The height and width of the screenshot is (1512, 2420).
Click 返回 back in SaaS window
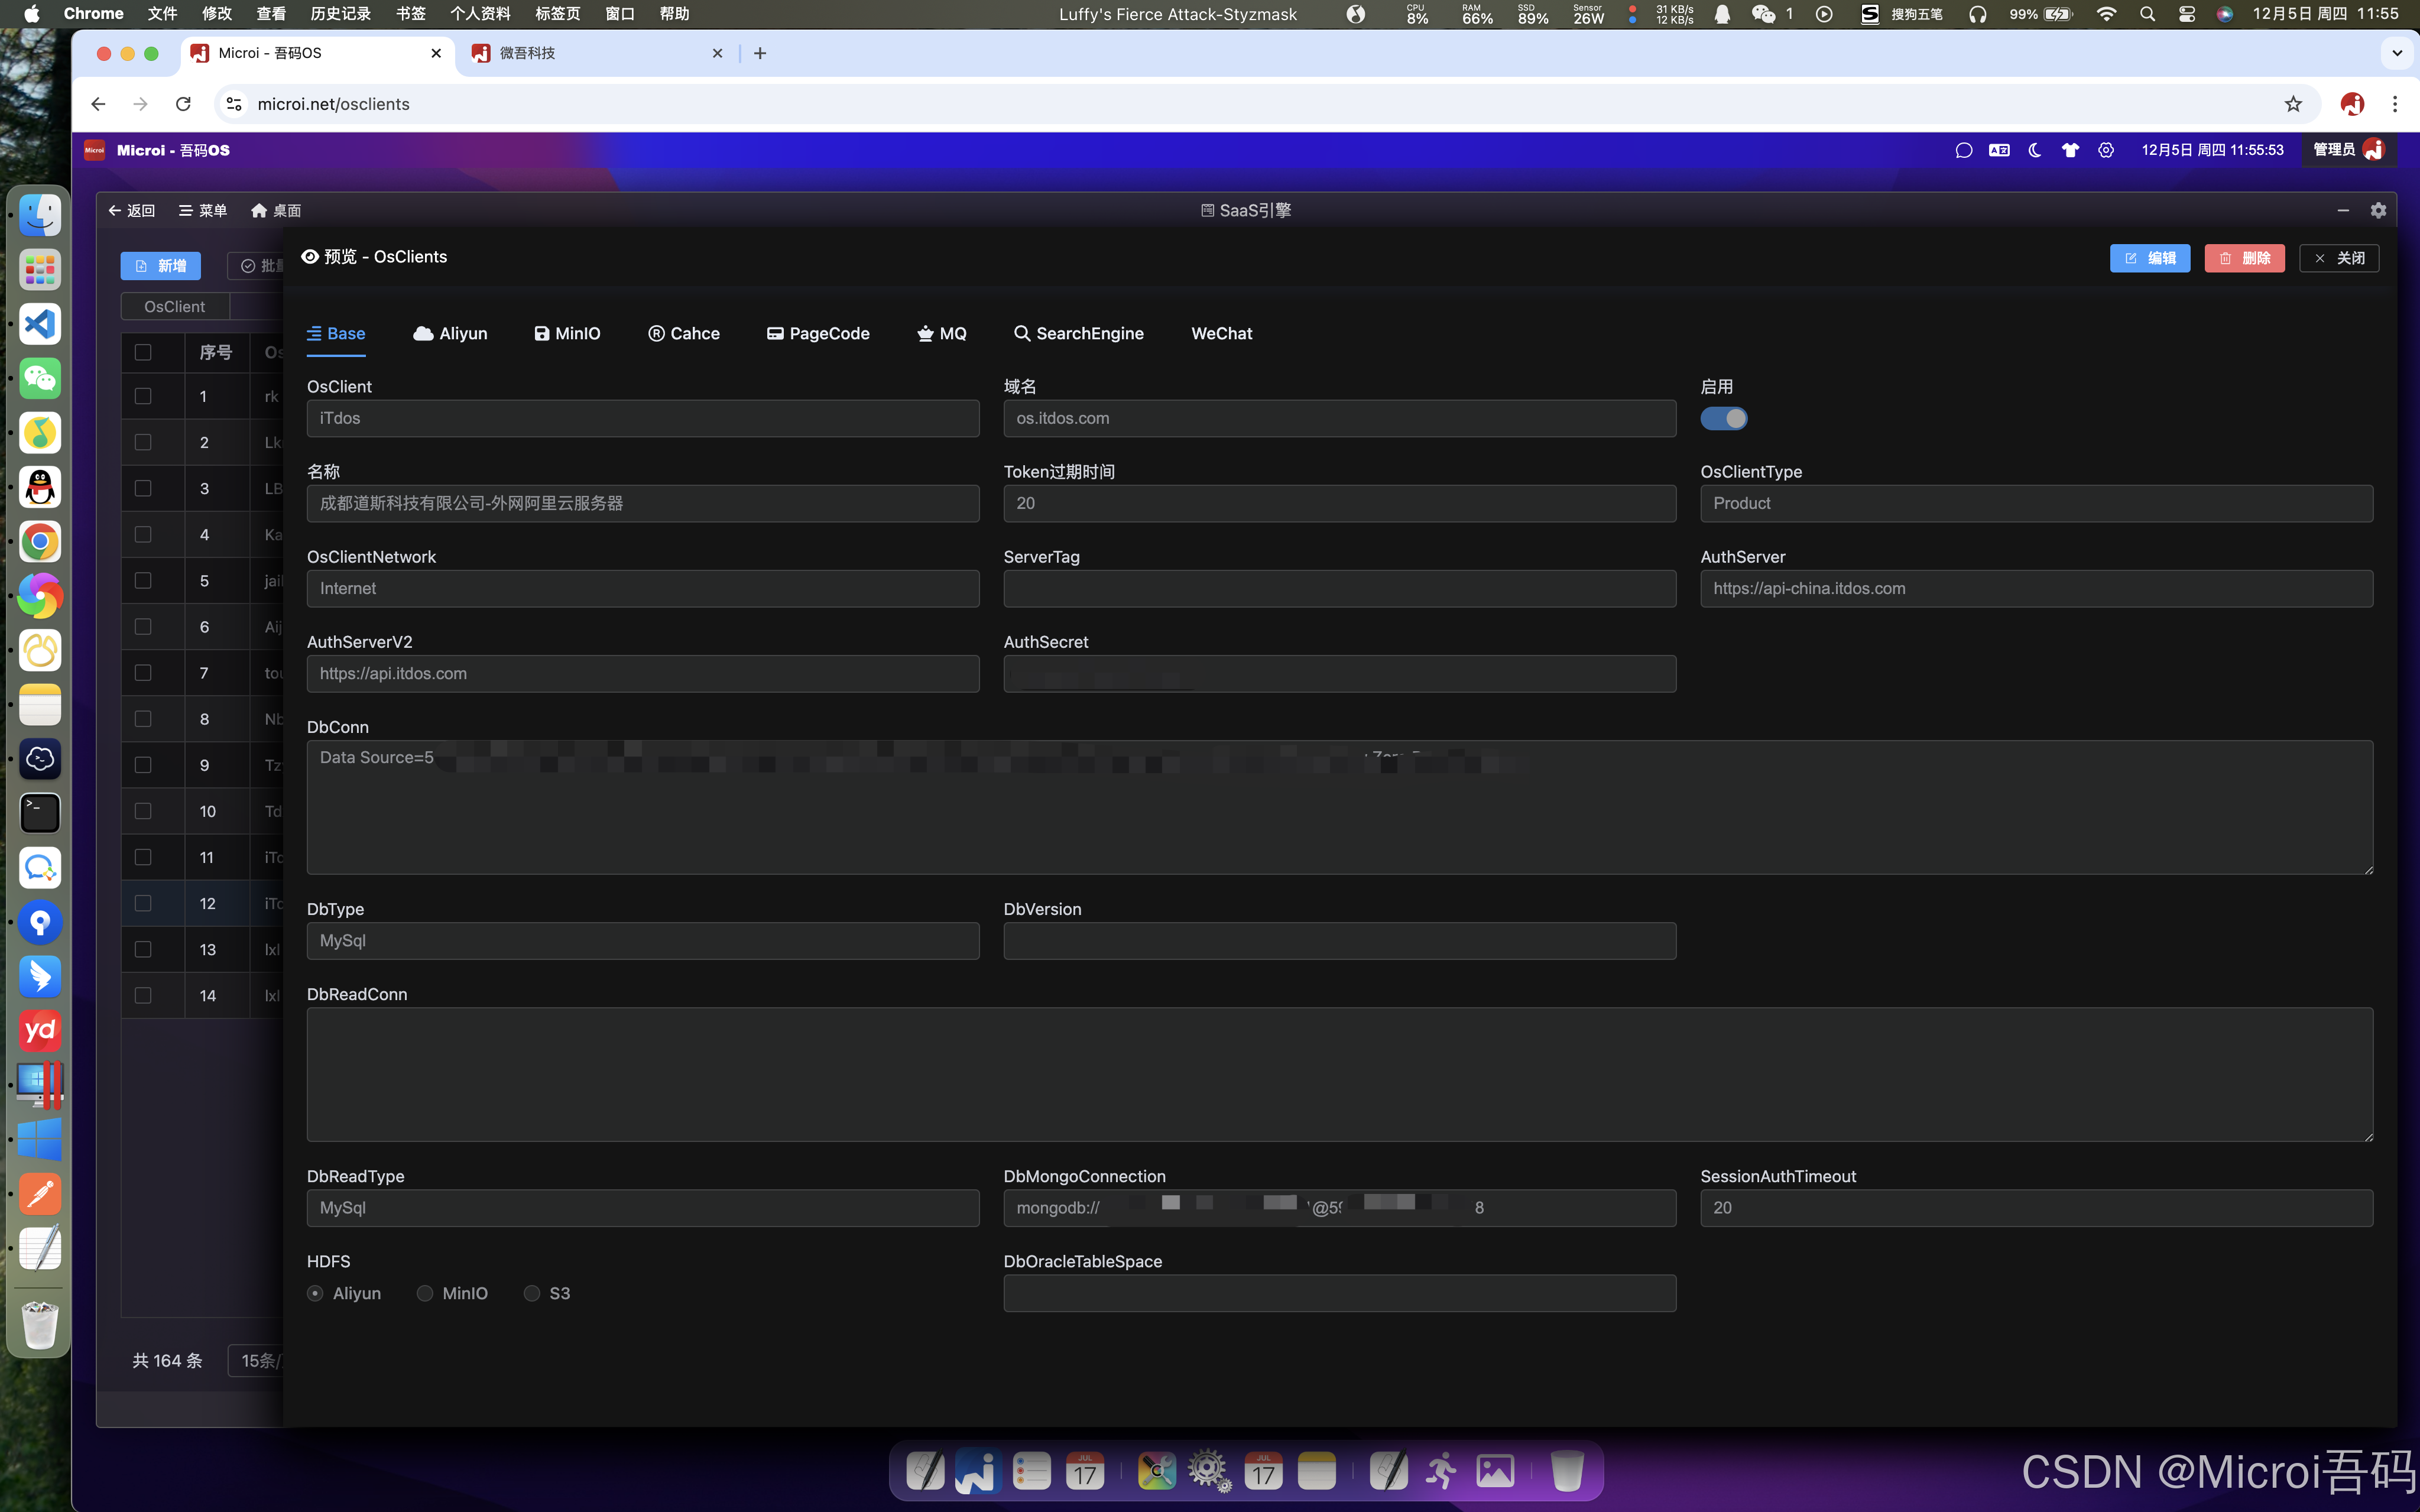(x=131, y=210)
